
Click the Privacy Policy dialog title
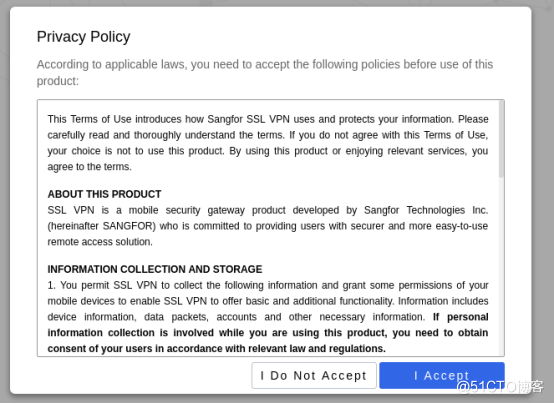click(x=84, y=37)
